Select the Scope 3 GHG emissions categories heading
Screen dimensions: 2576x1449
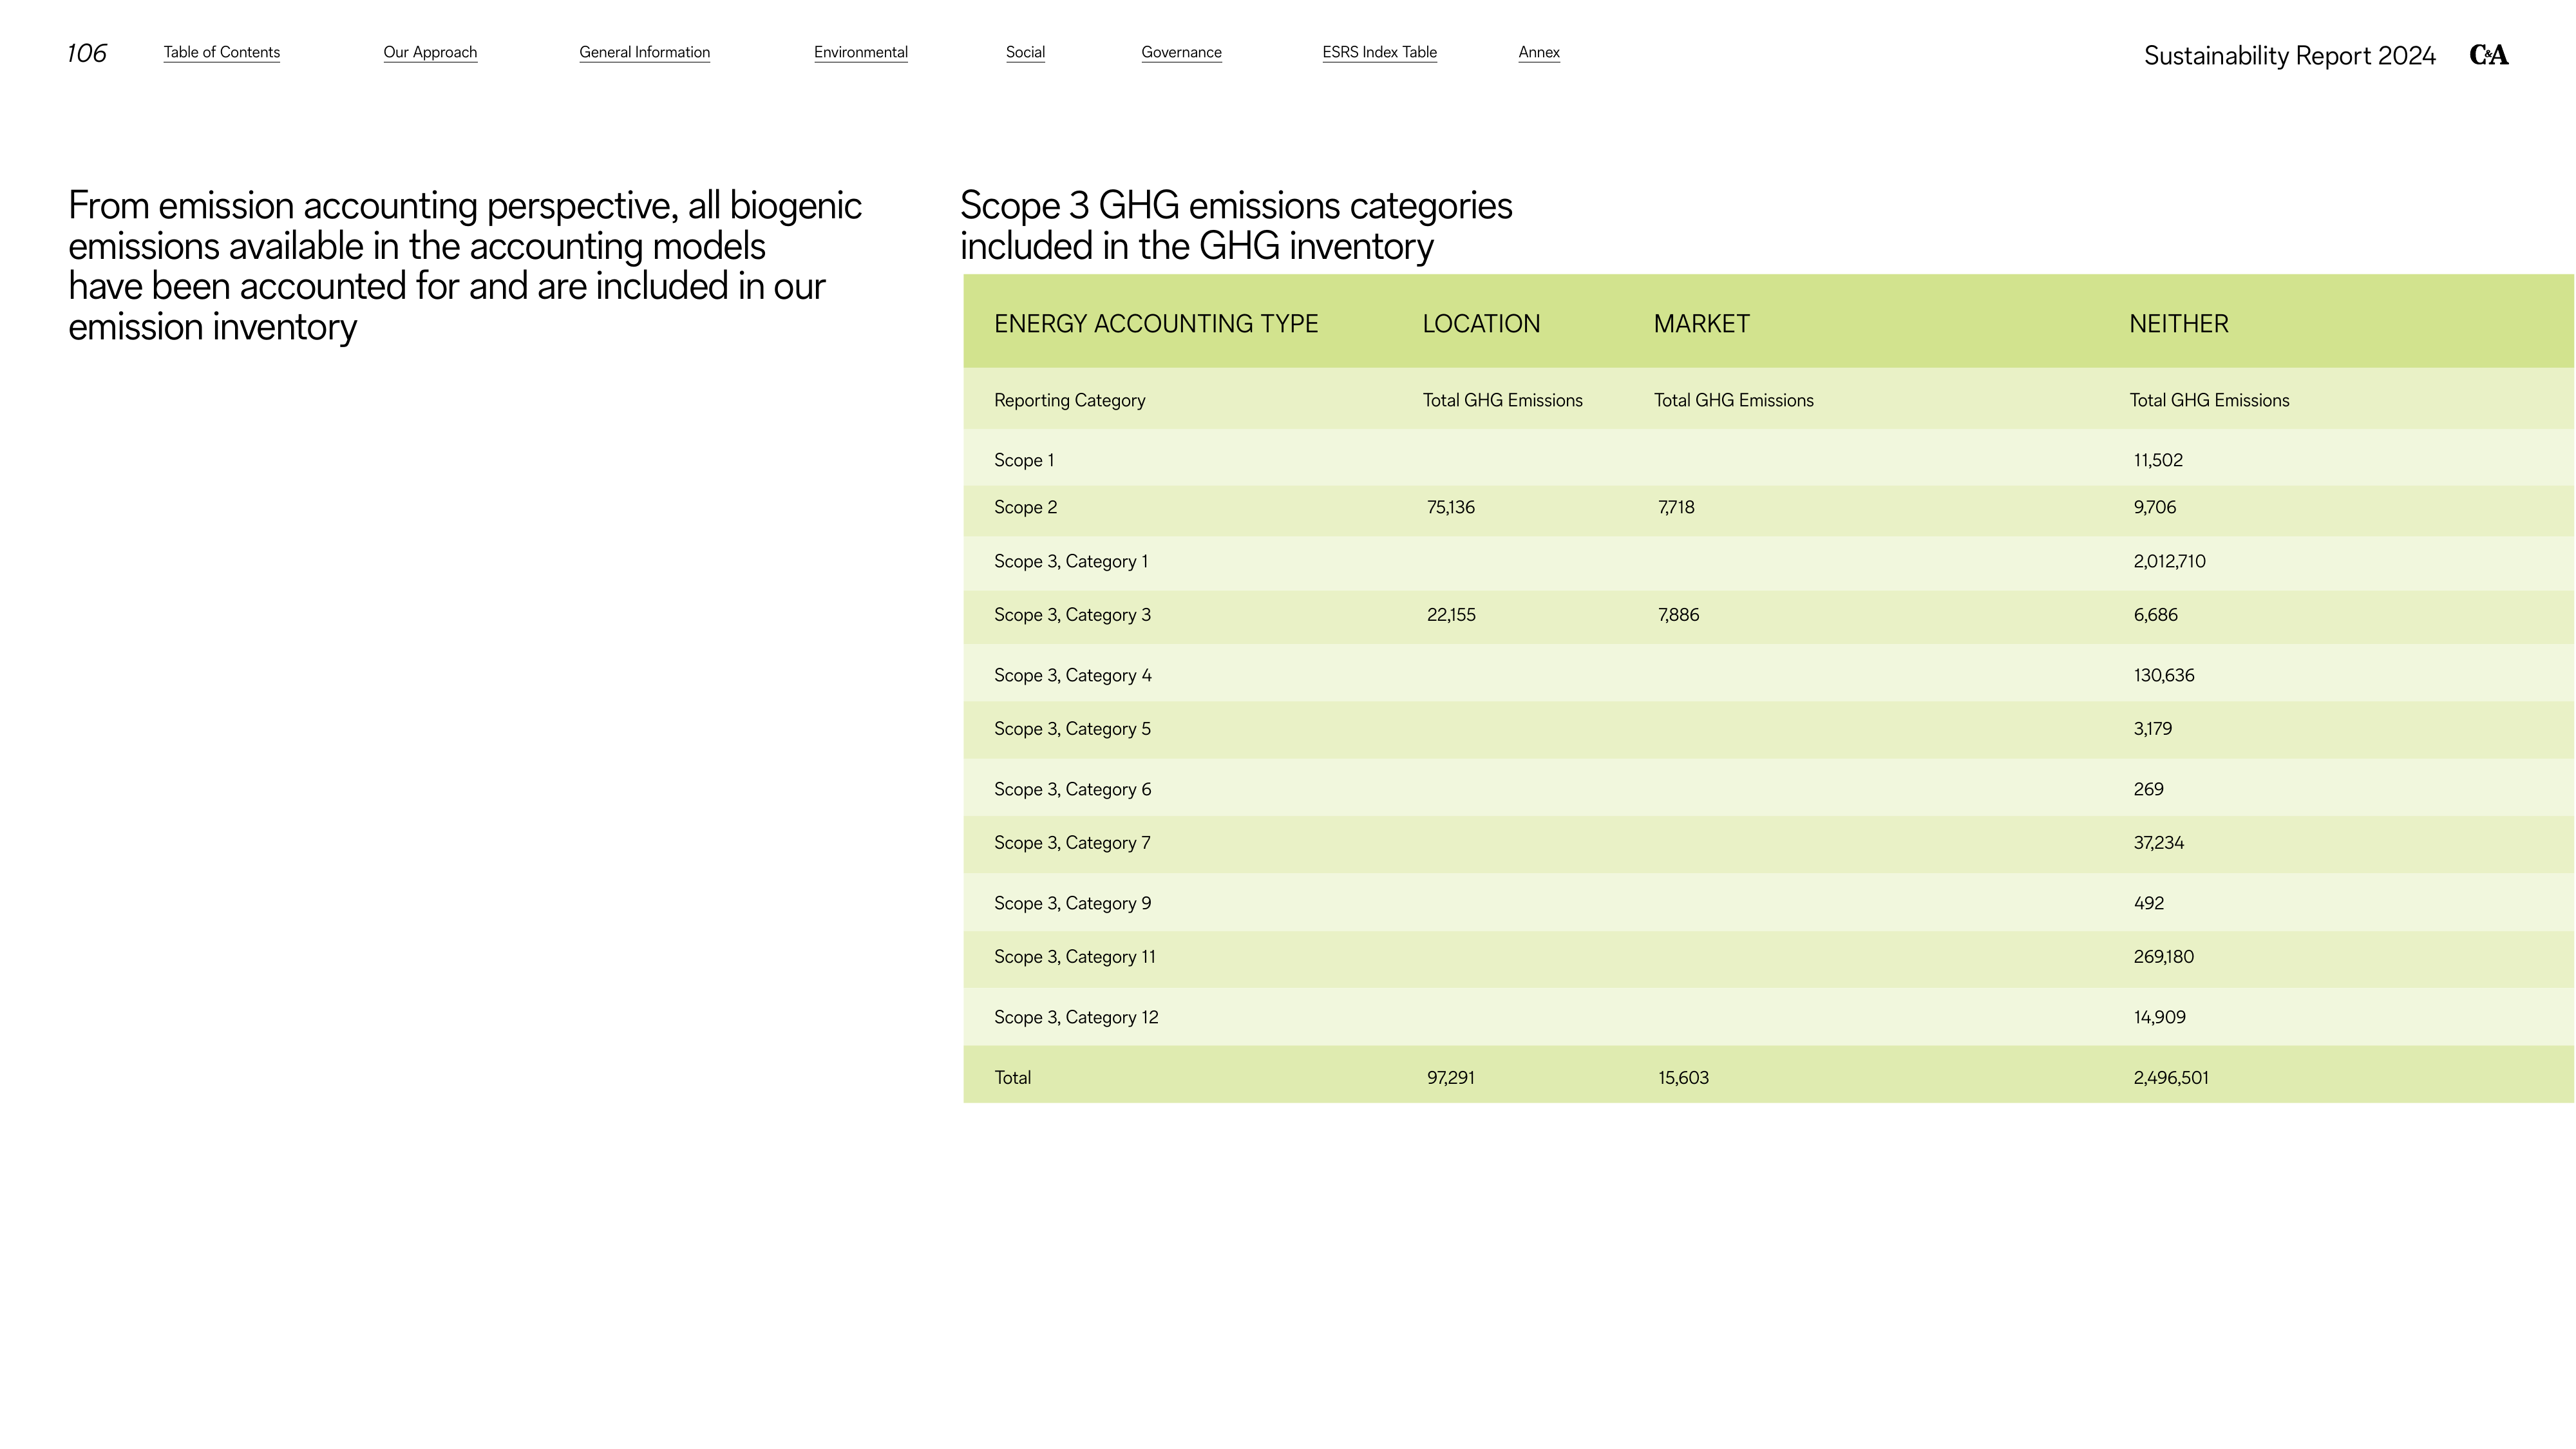1236,226
